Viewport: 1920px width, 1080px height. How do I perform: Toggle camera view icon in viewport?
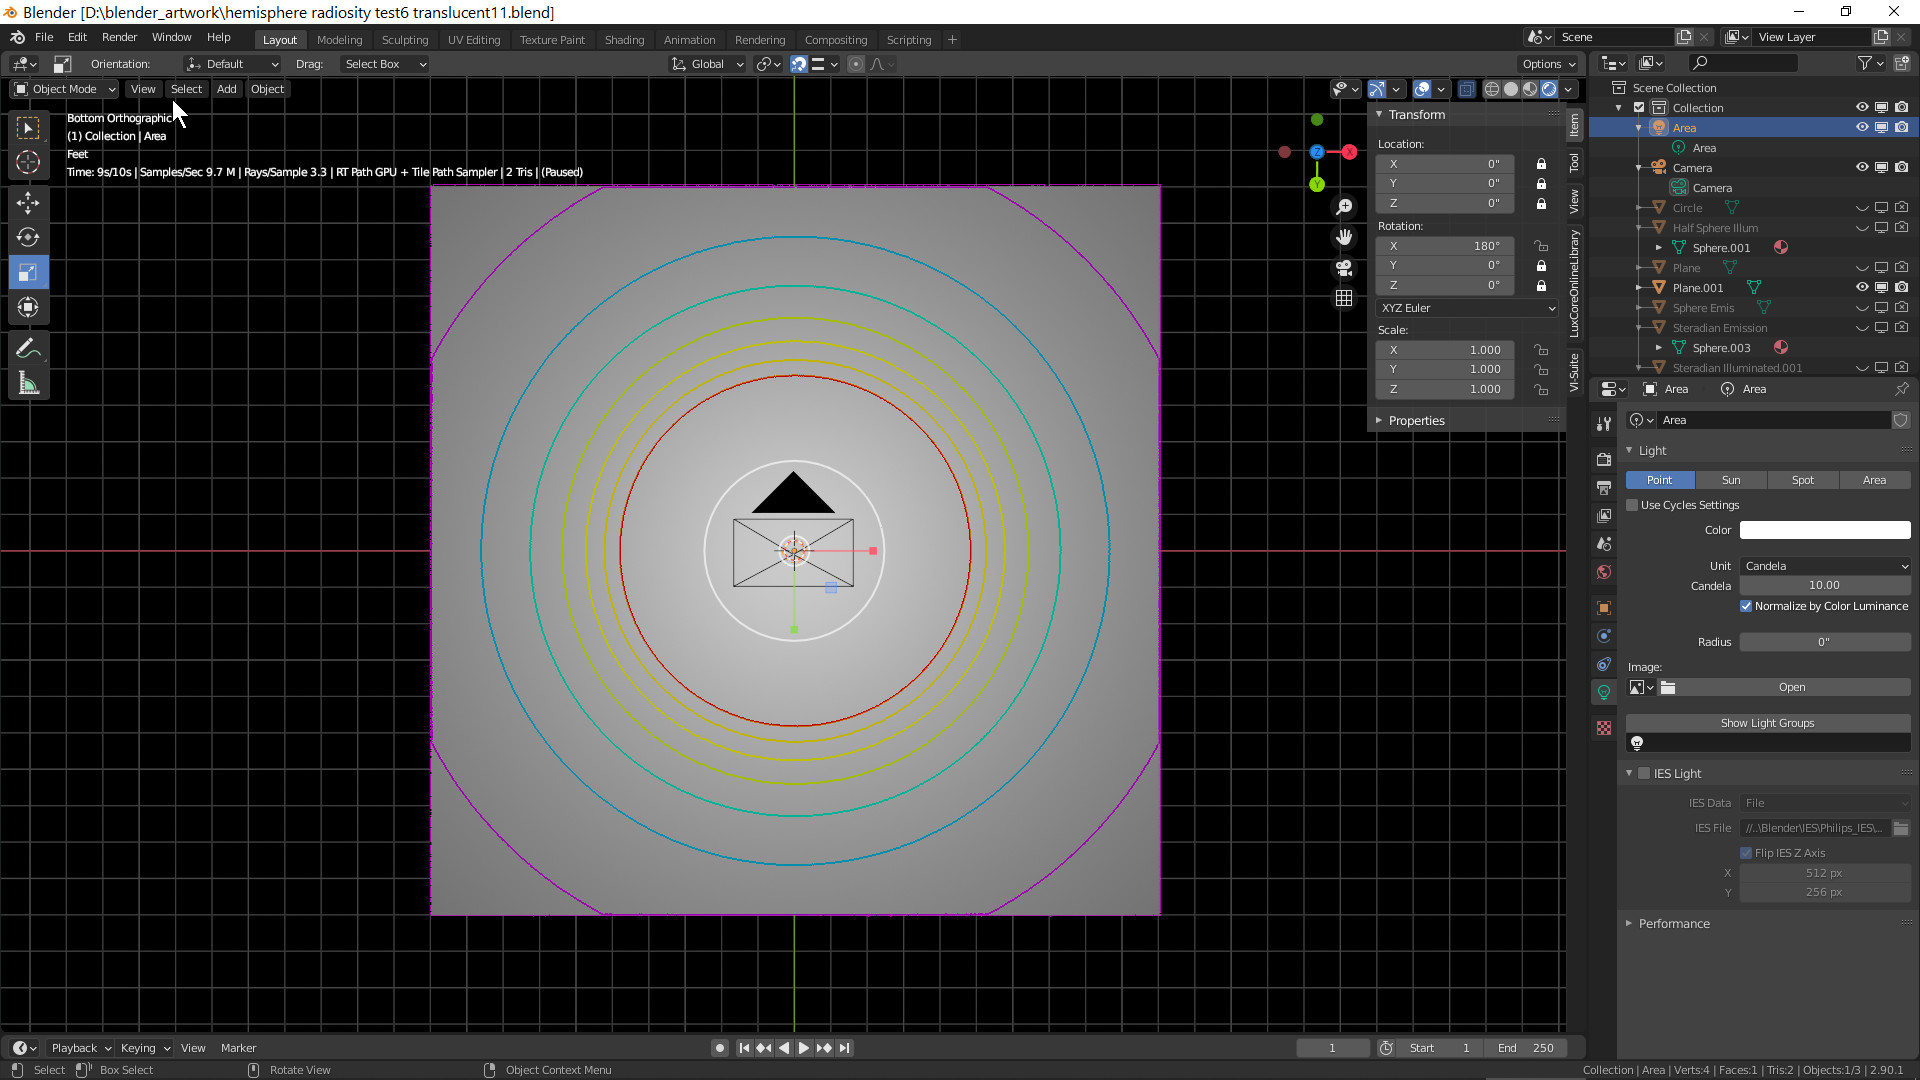pyautogui.click(x=1344, y=268)
